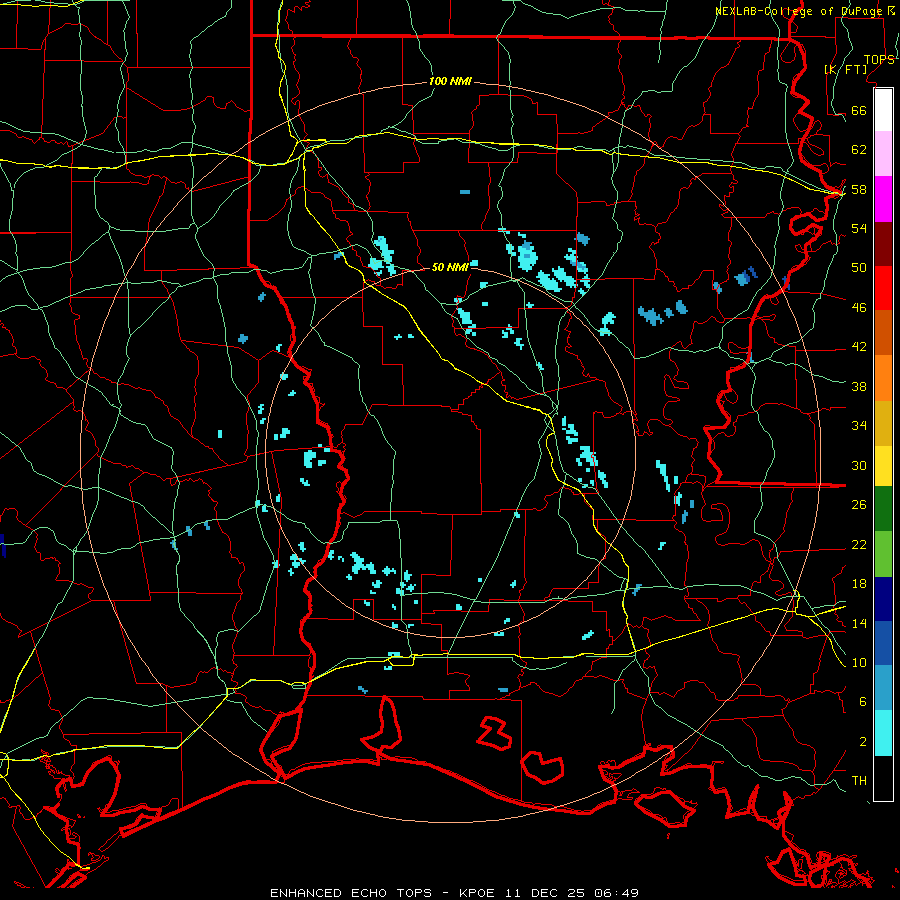Click the dark red (maroon) legend swatch
900x900 pixels.
(x=883, y=244)
